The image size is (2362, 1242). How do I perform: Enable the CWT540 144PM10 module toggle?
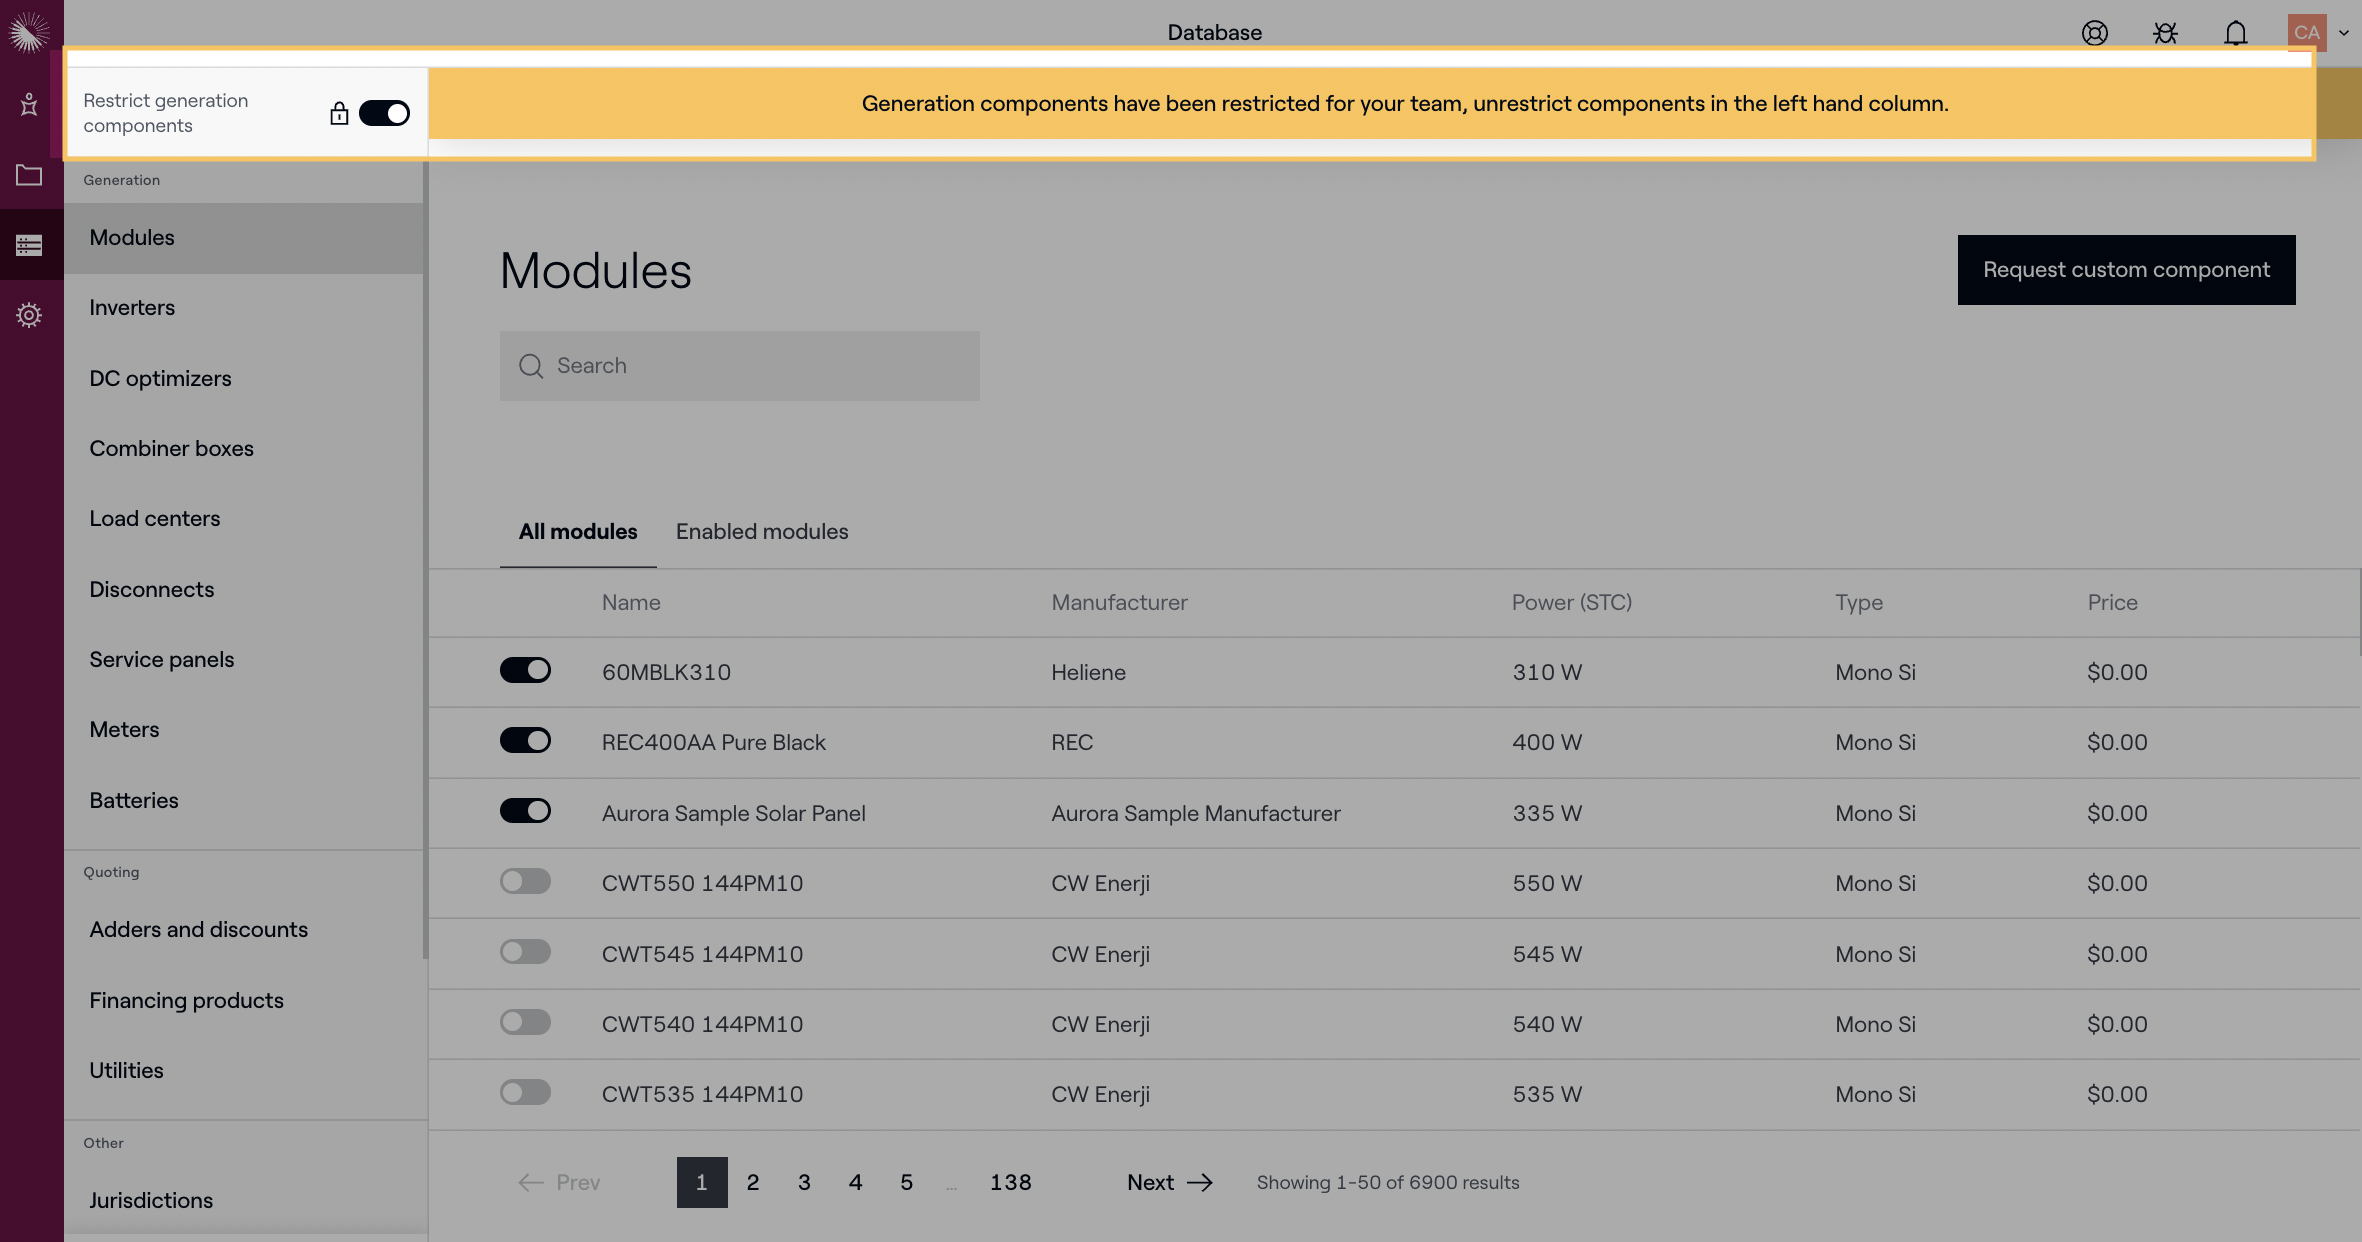[x=525, y=1022]
